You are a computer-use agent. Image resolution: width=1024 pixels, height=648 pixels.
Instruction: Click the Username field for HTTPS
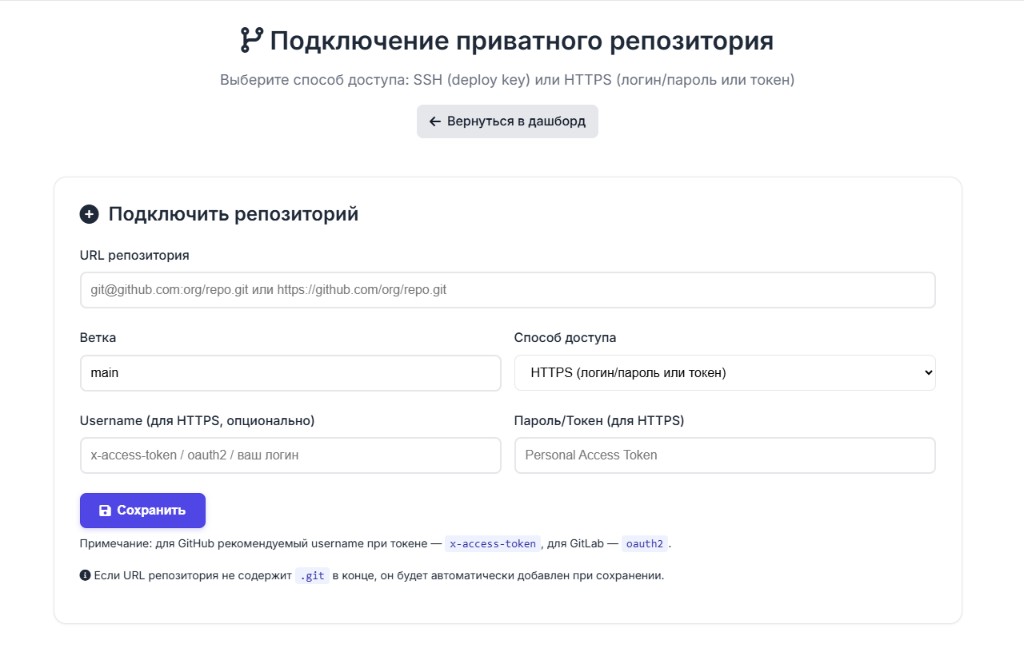pos(291,455)
